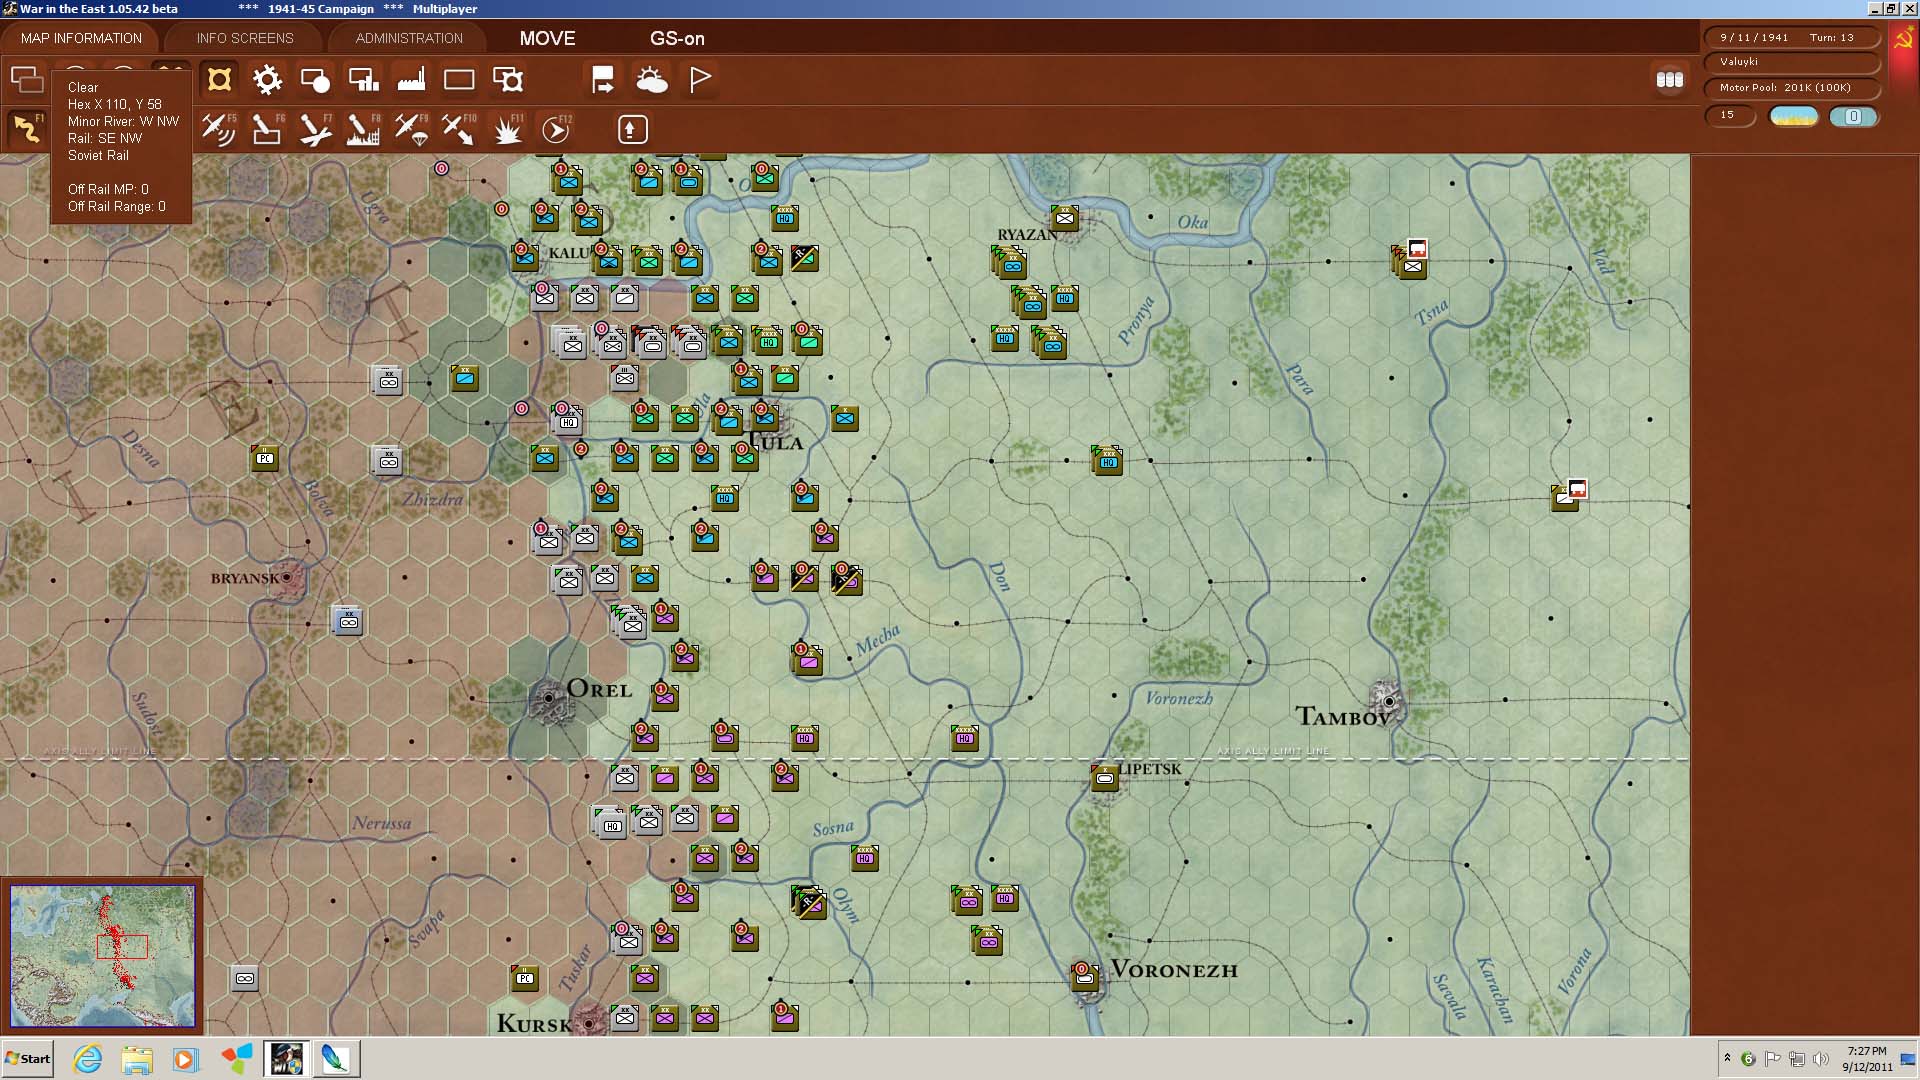Click the pennant flag toolbar icon
1920x1080 pixels.
coord(700,79)
